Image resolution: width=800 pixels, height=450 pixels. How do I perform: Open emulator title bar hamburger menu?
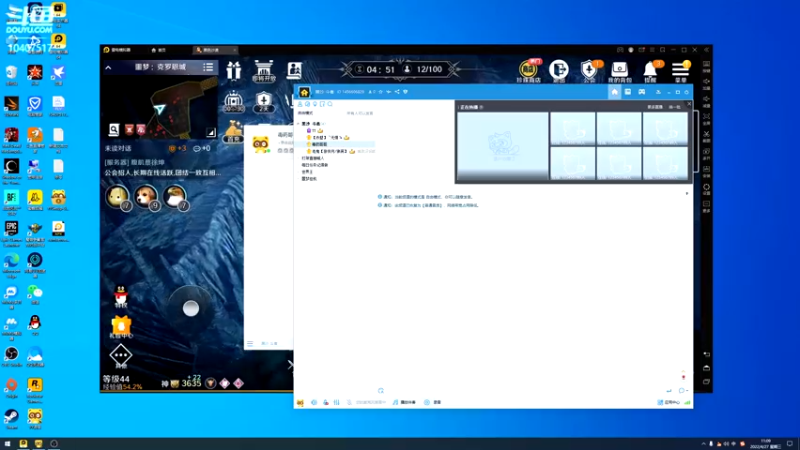point(652,50)
